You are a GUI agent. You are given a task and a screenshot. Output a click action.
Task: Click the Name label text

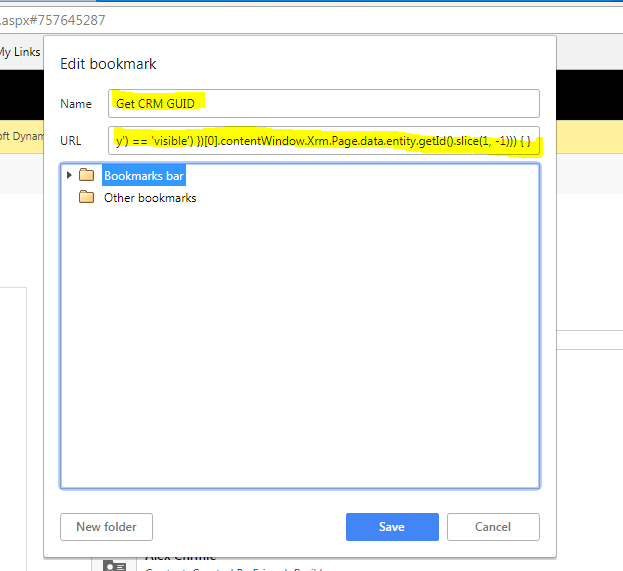pos(75,104)
